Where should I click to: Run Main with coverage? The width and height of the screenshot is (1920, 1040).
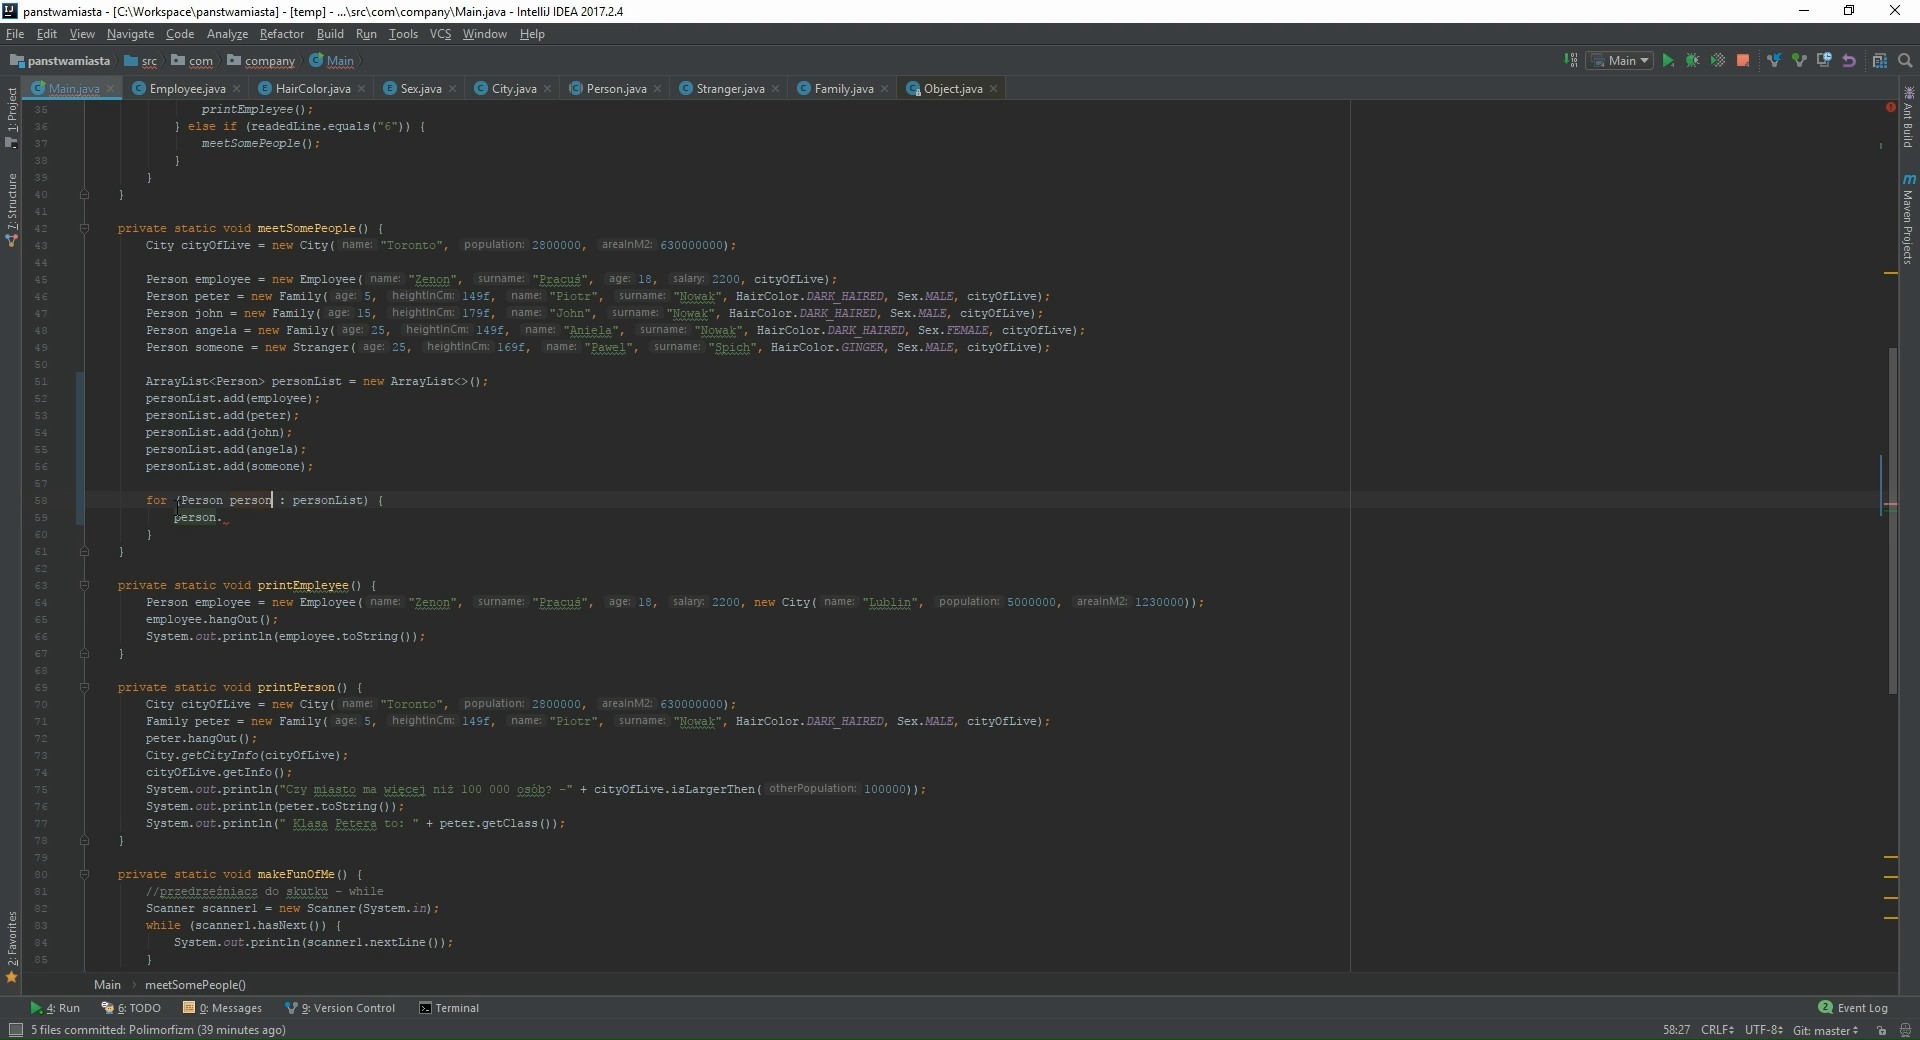1718,61
